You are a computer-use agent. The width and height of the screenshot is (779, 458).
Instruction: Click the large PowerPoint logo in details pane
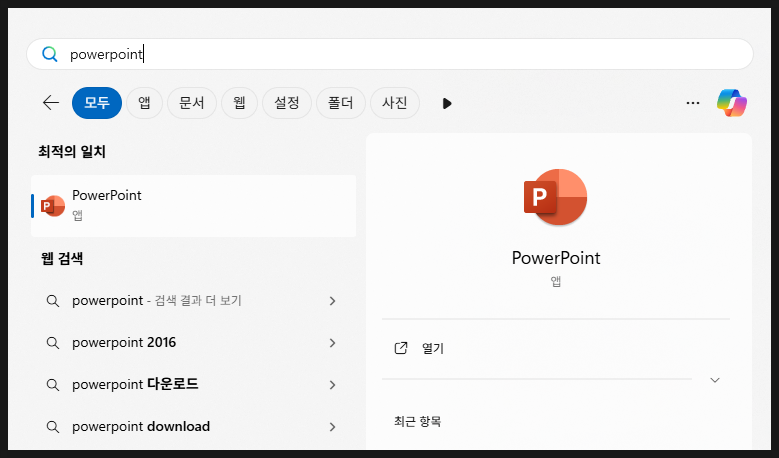point(555,197)
